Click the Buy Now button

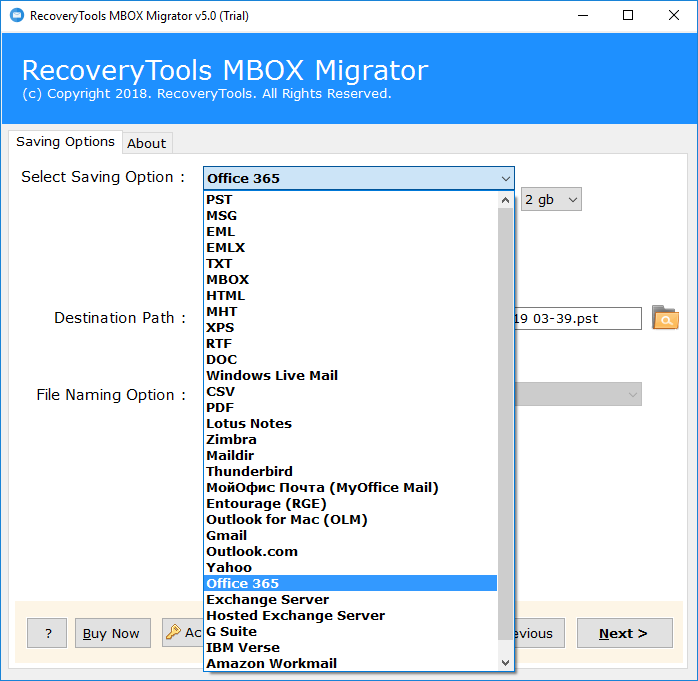pyautogui.click(x=113, y=633)
